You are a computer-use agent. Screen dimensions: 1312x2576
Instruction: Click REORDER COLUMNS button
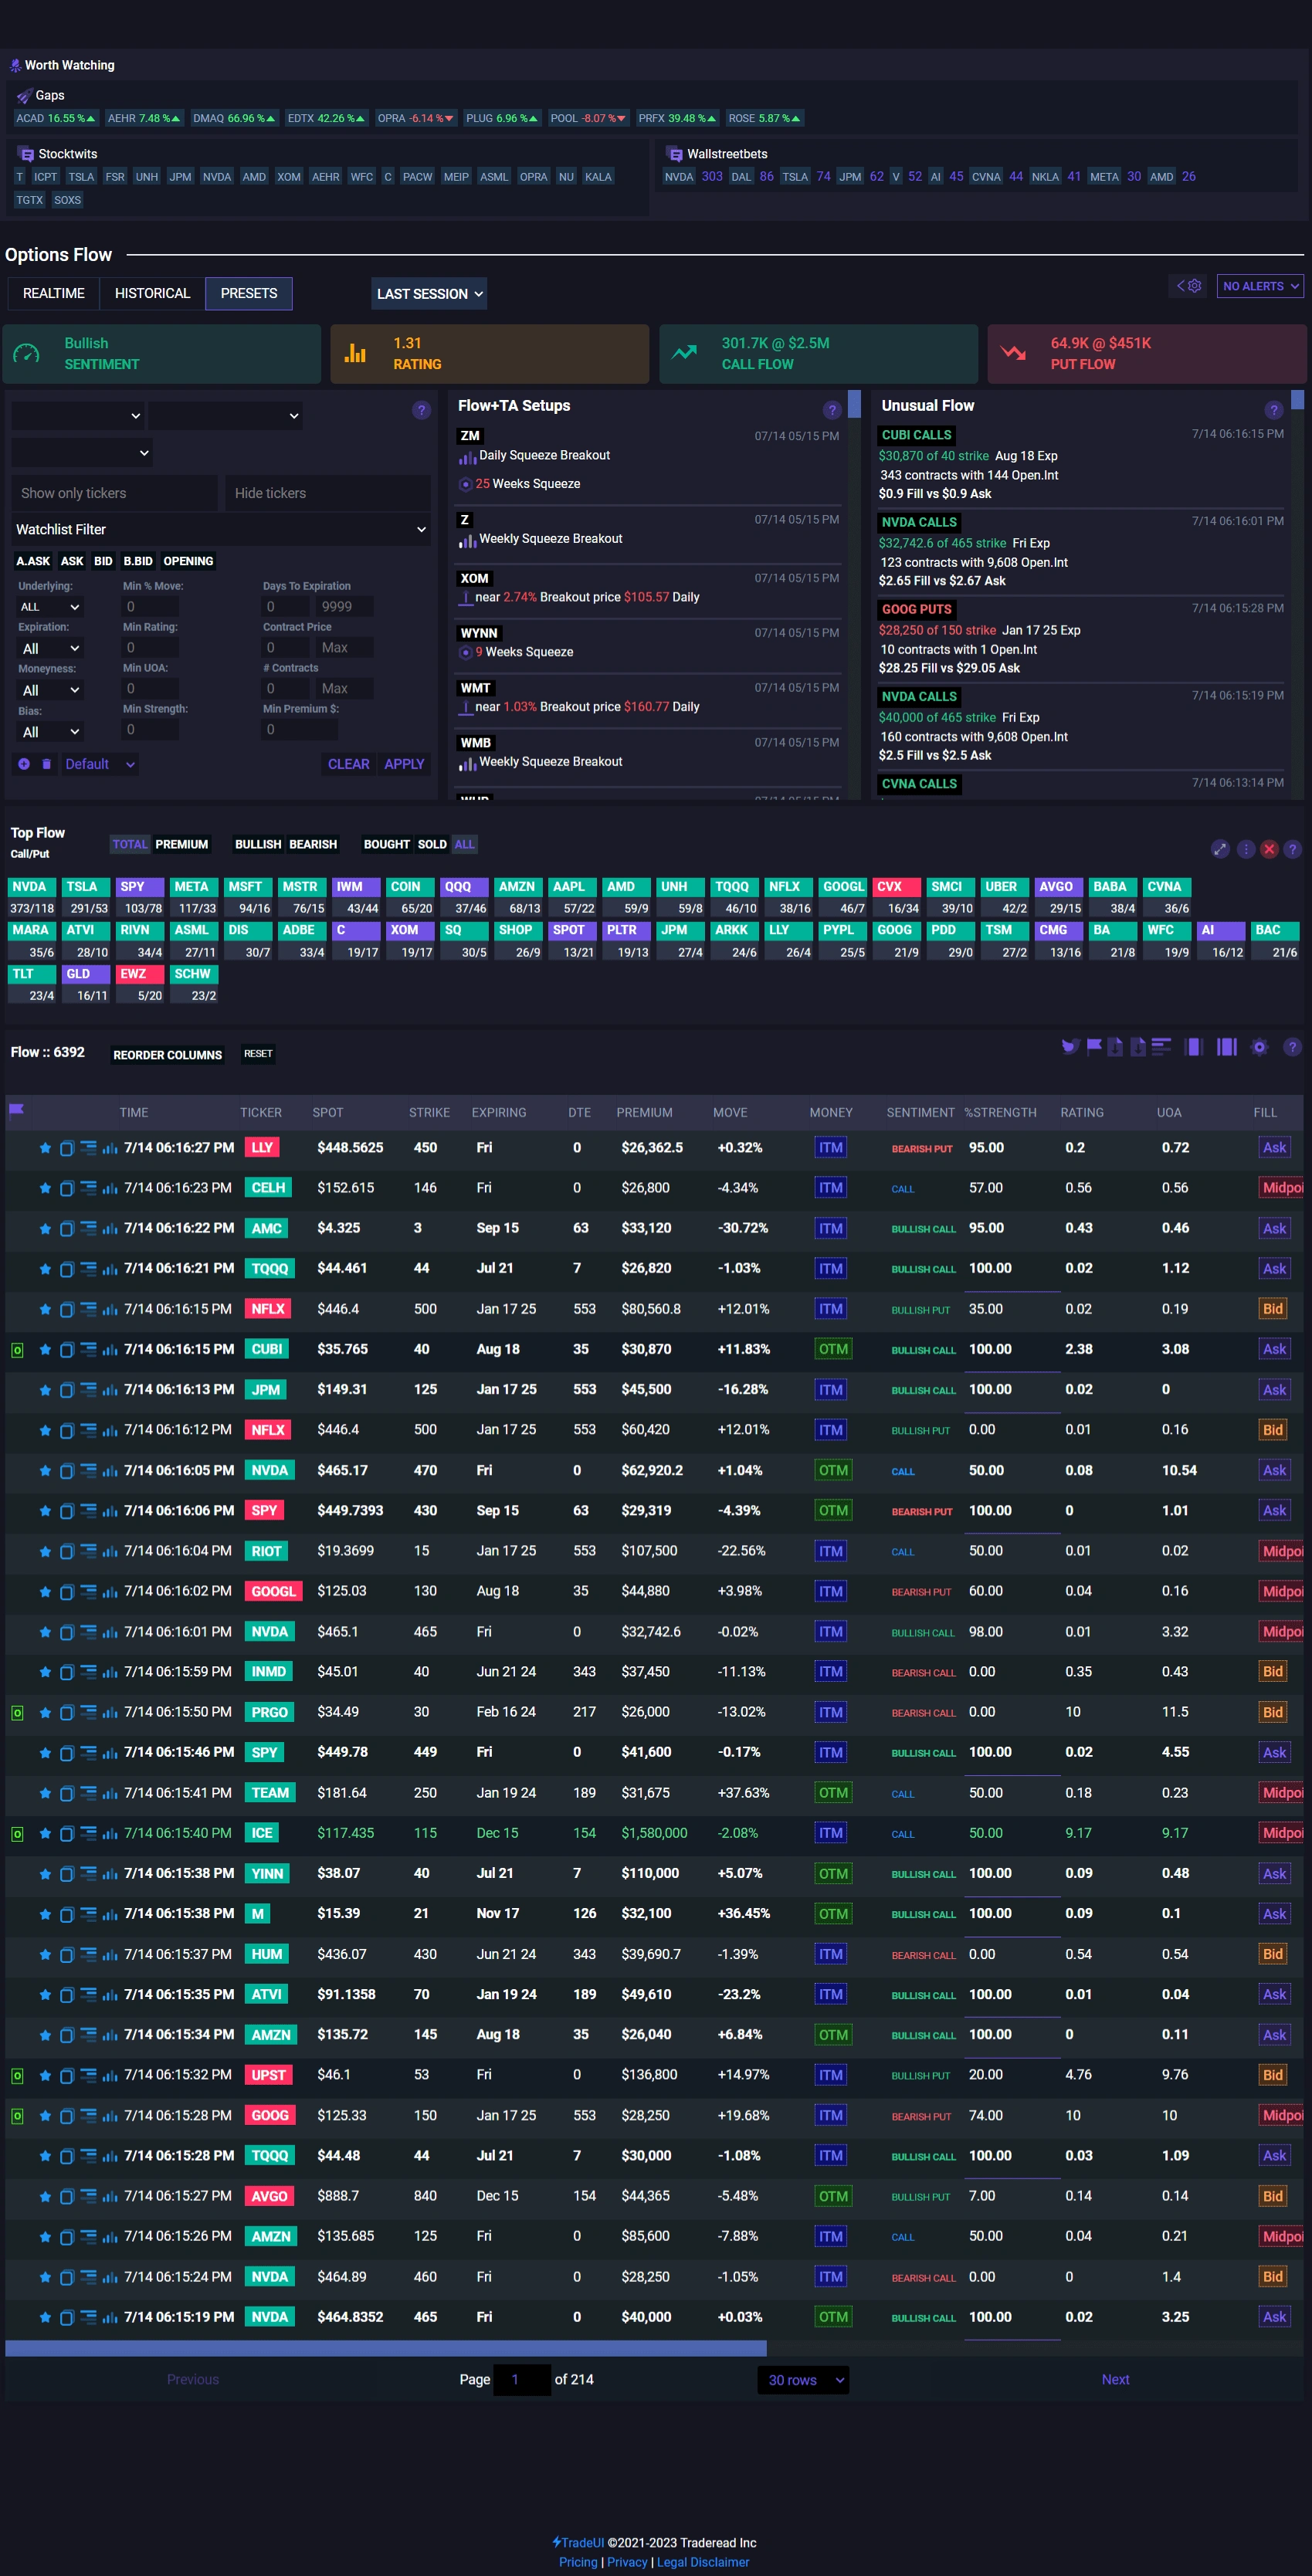click(x=168, y=1055)
